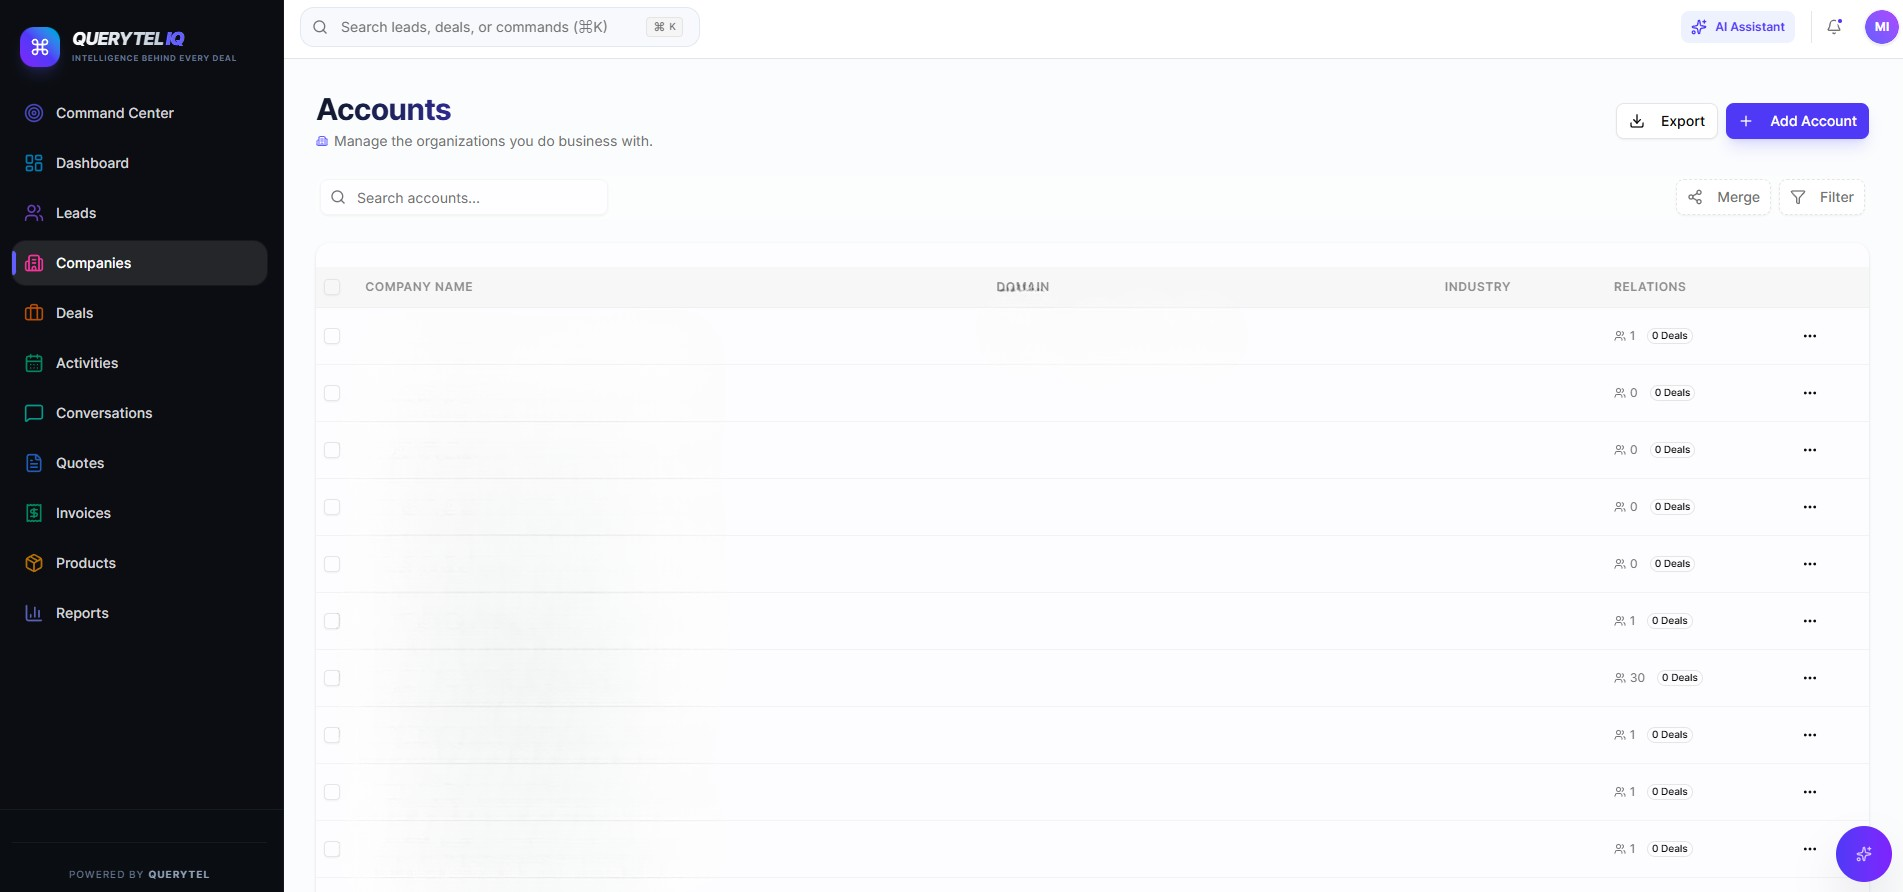The image size is (1903, 892).
Task: Click the ⌘K shortcut badge
Action: pos(665,27)
